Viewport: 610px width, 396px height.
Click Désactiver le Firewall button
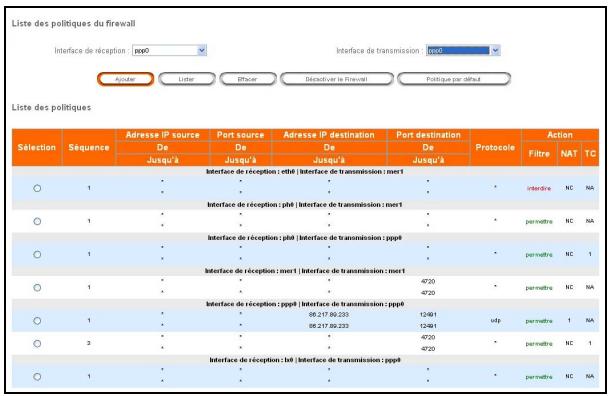click(337, 79)
